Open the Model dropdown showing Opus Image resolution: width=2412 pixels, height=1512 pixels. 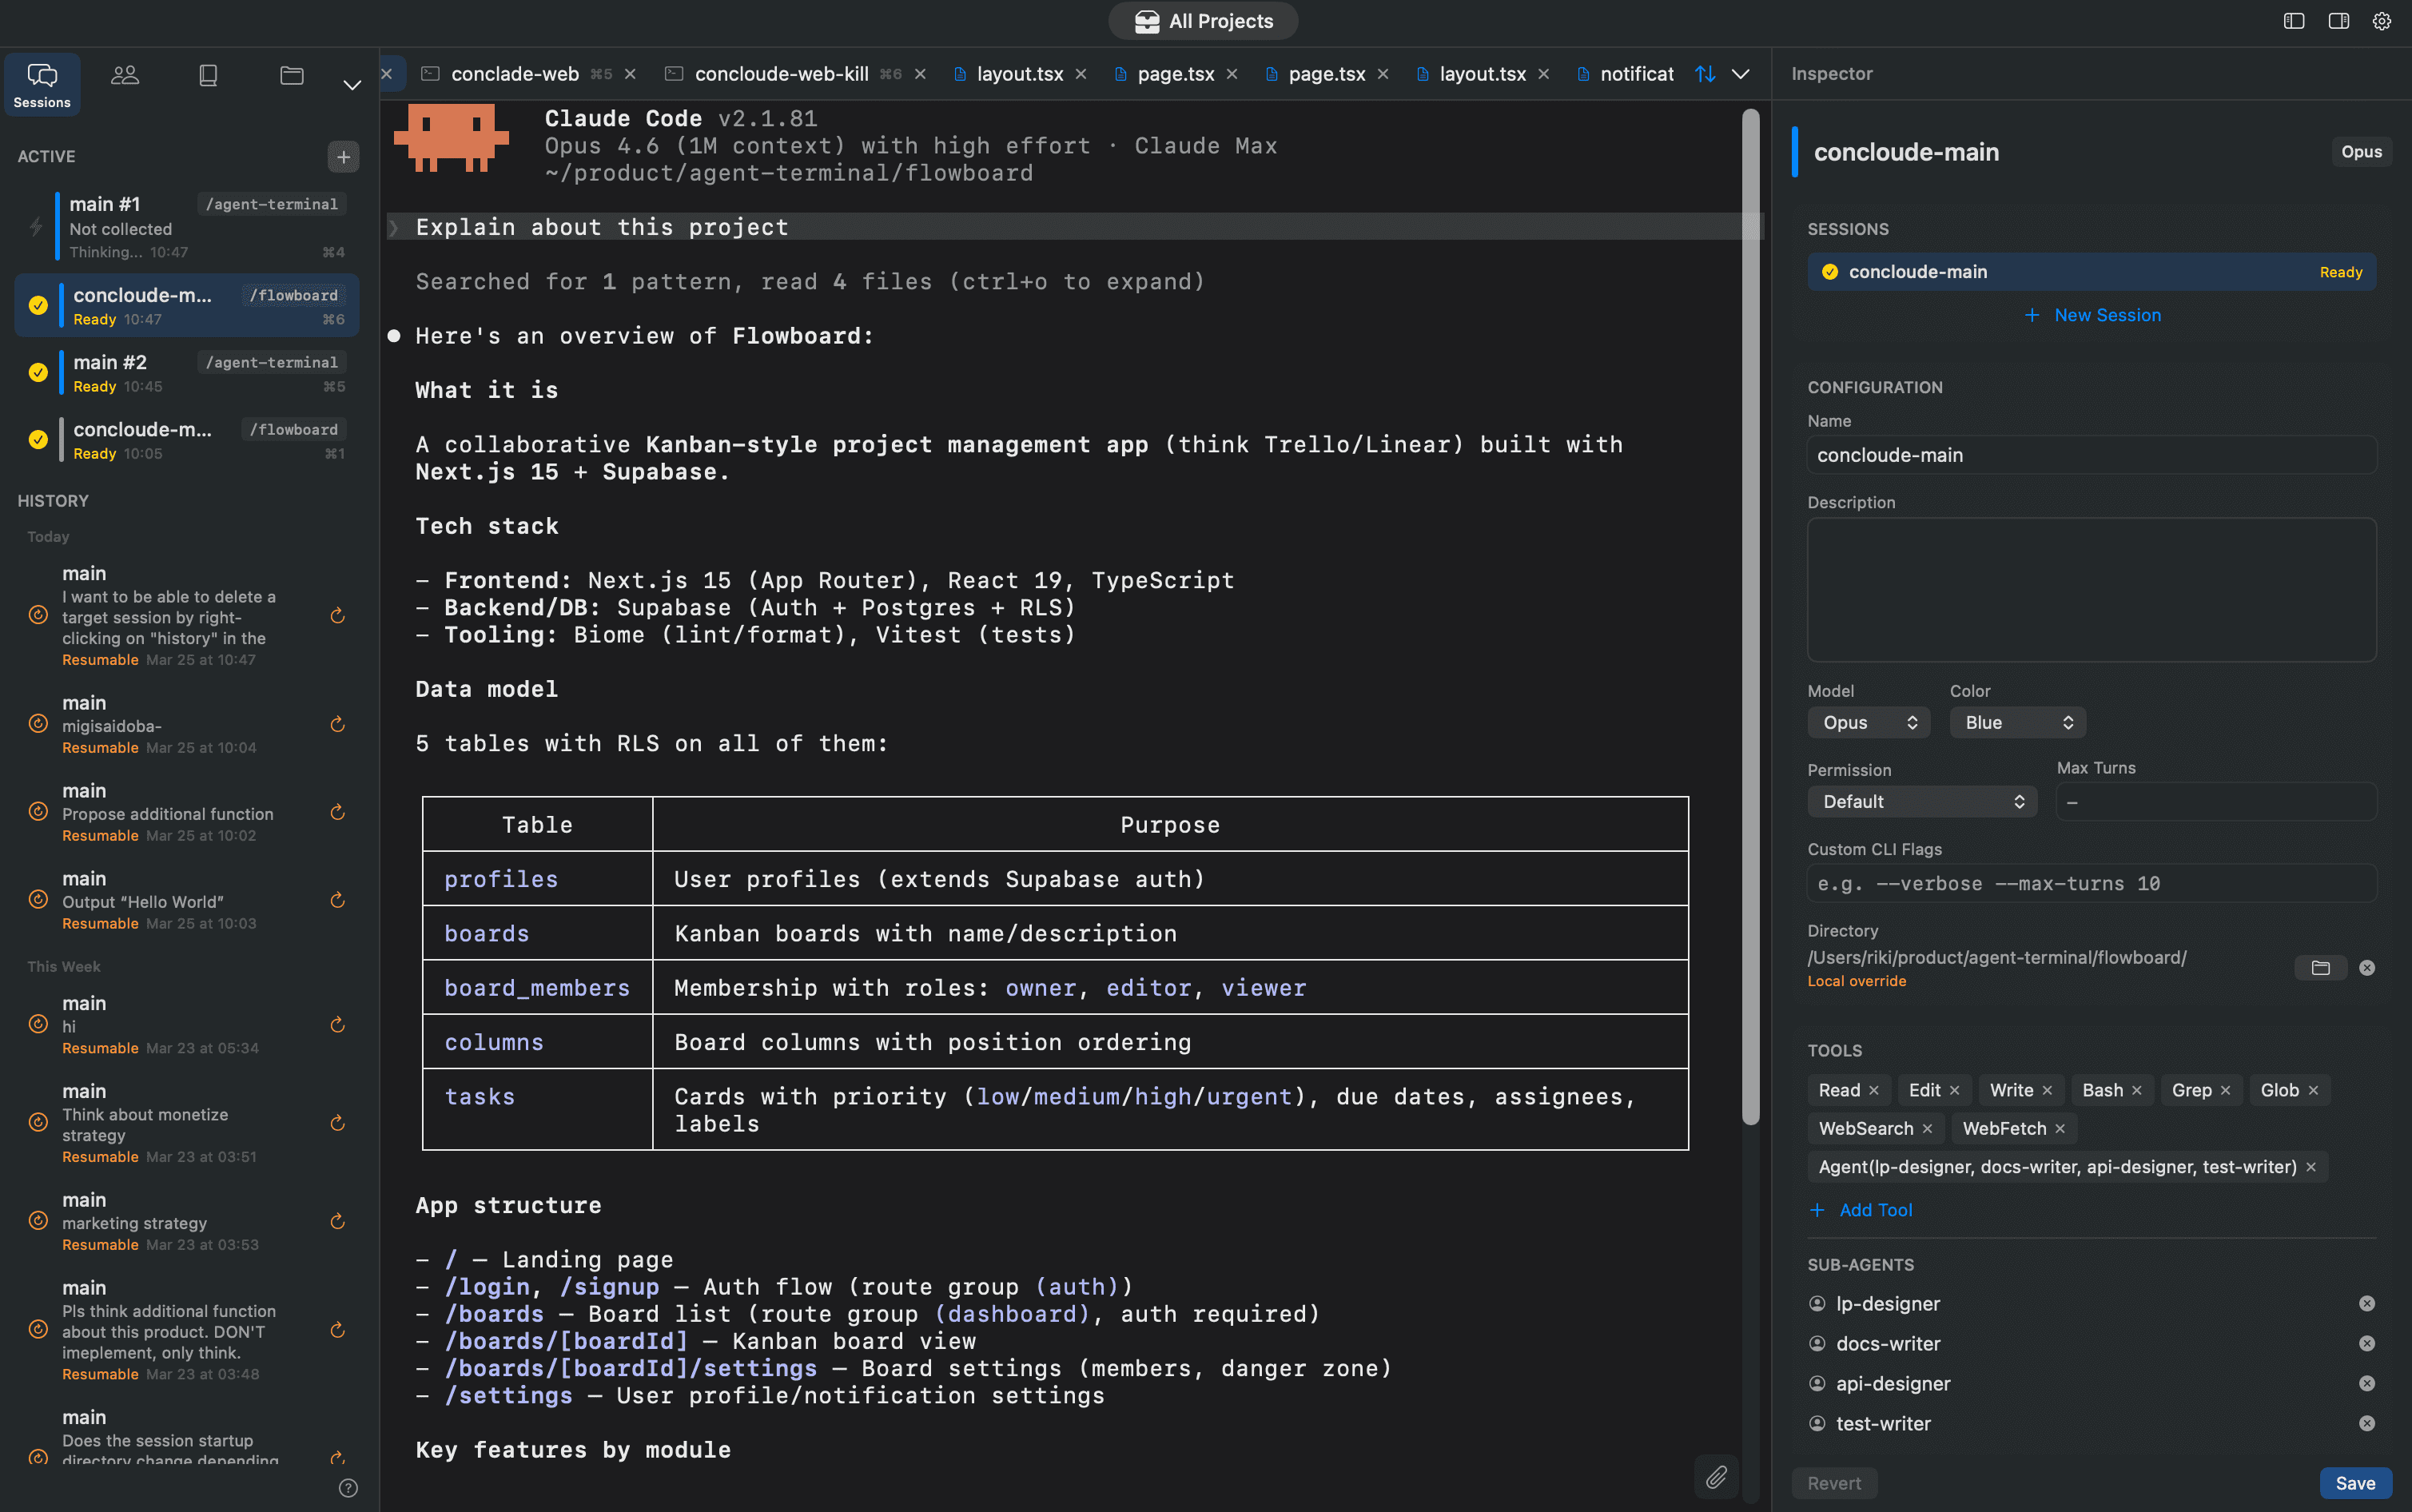click(1867, 722)
